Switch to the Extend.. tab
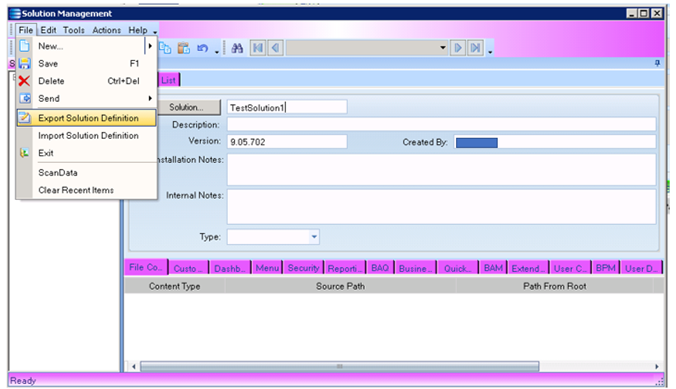Viewport: 676px width, 389px height. [529, 268]
